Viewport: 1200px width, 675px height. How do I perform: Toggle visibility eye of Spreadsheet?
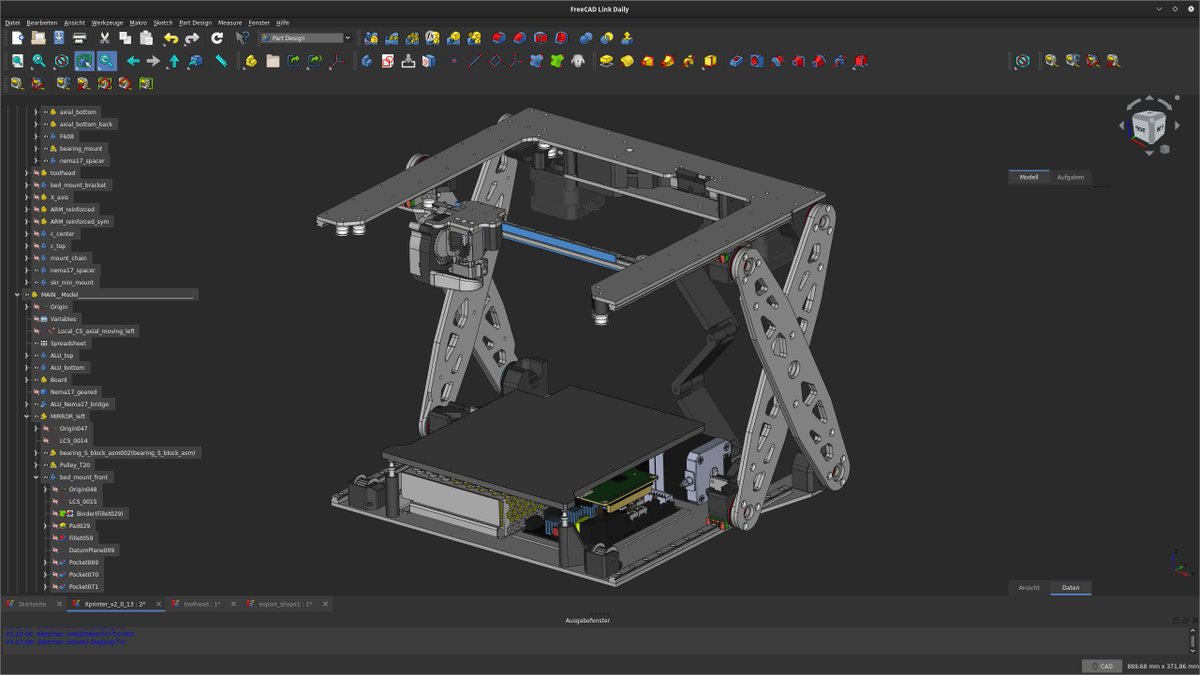tap(36, 343)
